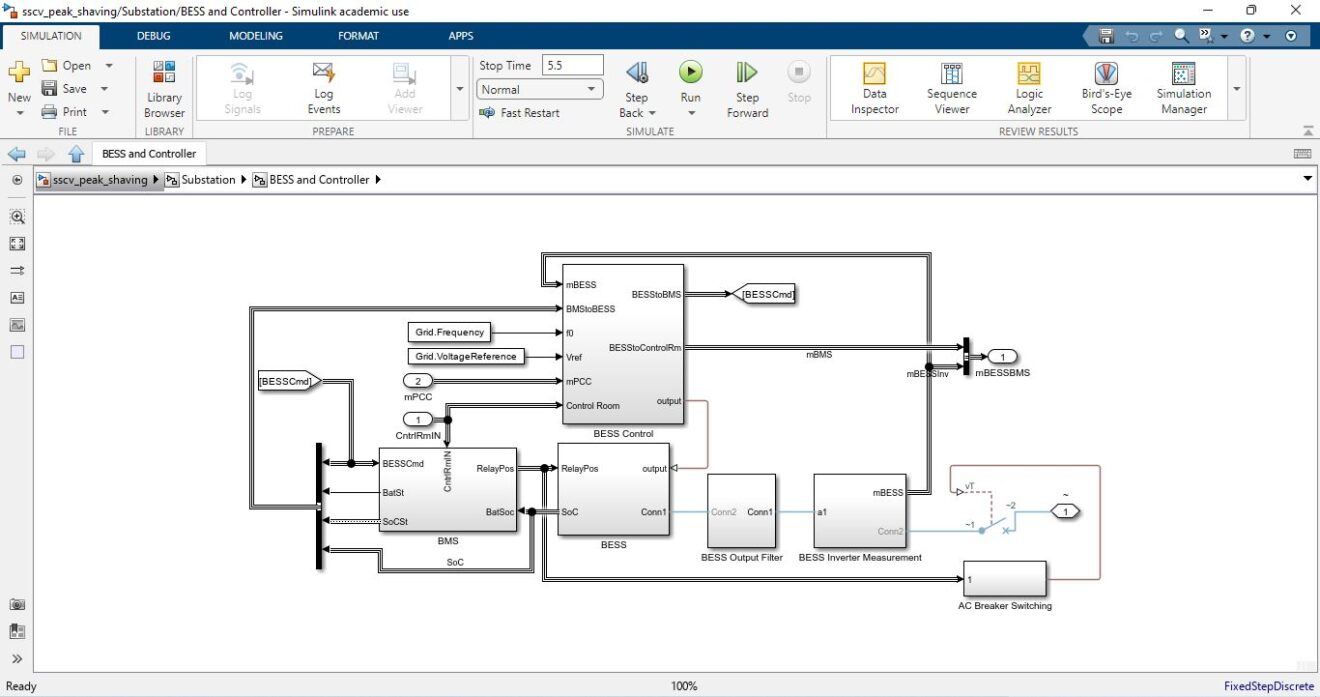Image resolution: width=1320 pixels, height=697 pixels.
Task: Open the Simulation Manager
Action: 1183,88
